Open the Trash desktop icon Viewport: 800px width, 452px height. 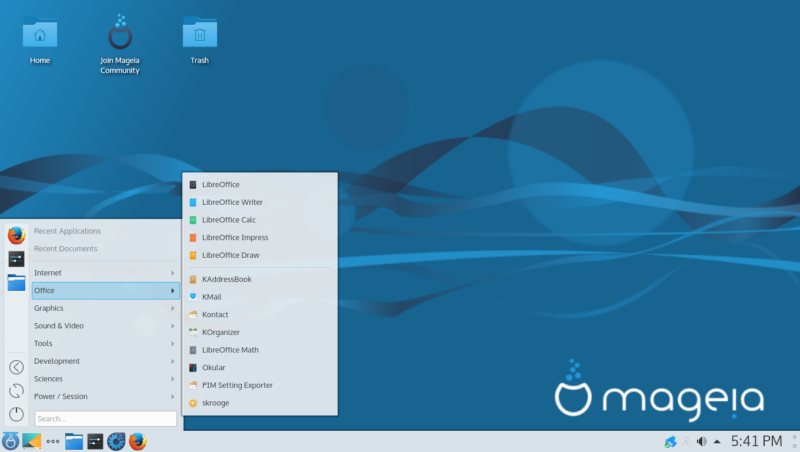click(199, 41)
